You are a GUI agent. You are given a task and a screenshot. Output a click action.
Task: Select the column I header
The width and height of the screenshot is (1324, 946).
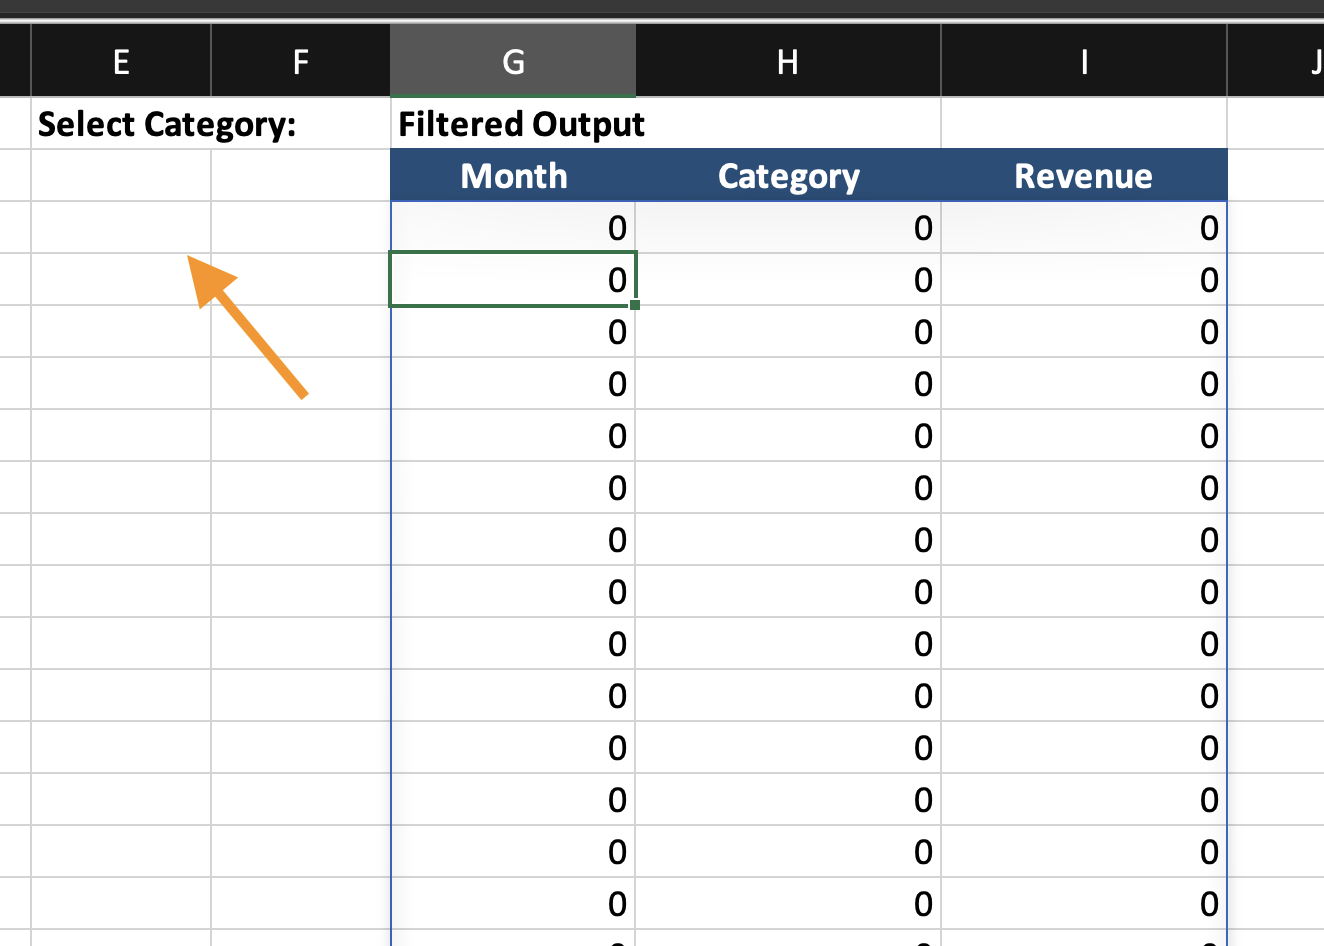1084,62
